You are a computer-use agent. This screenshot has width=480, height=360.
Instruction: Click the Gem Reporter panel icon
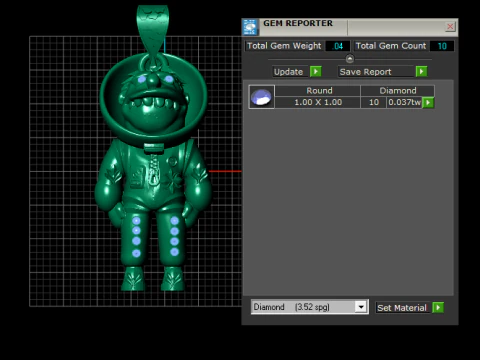click(x=250, y=27)
